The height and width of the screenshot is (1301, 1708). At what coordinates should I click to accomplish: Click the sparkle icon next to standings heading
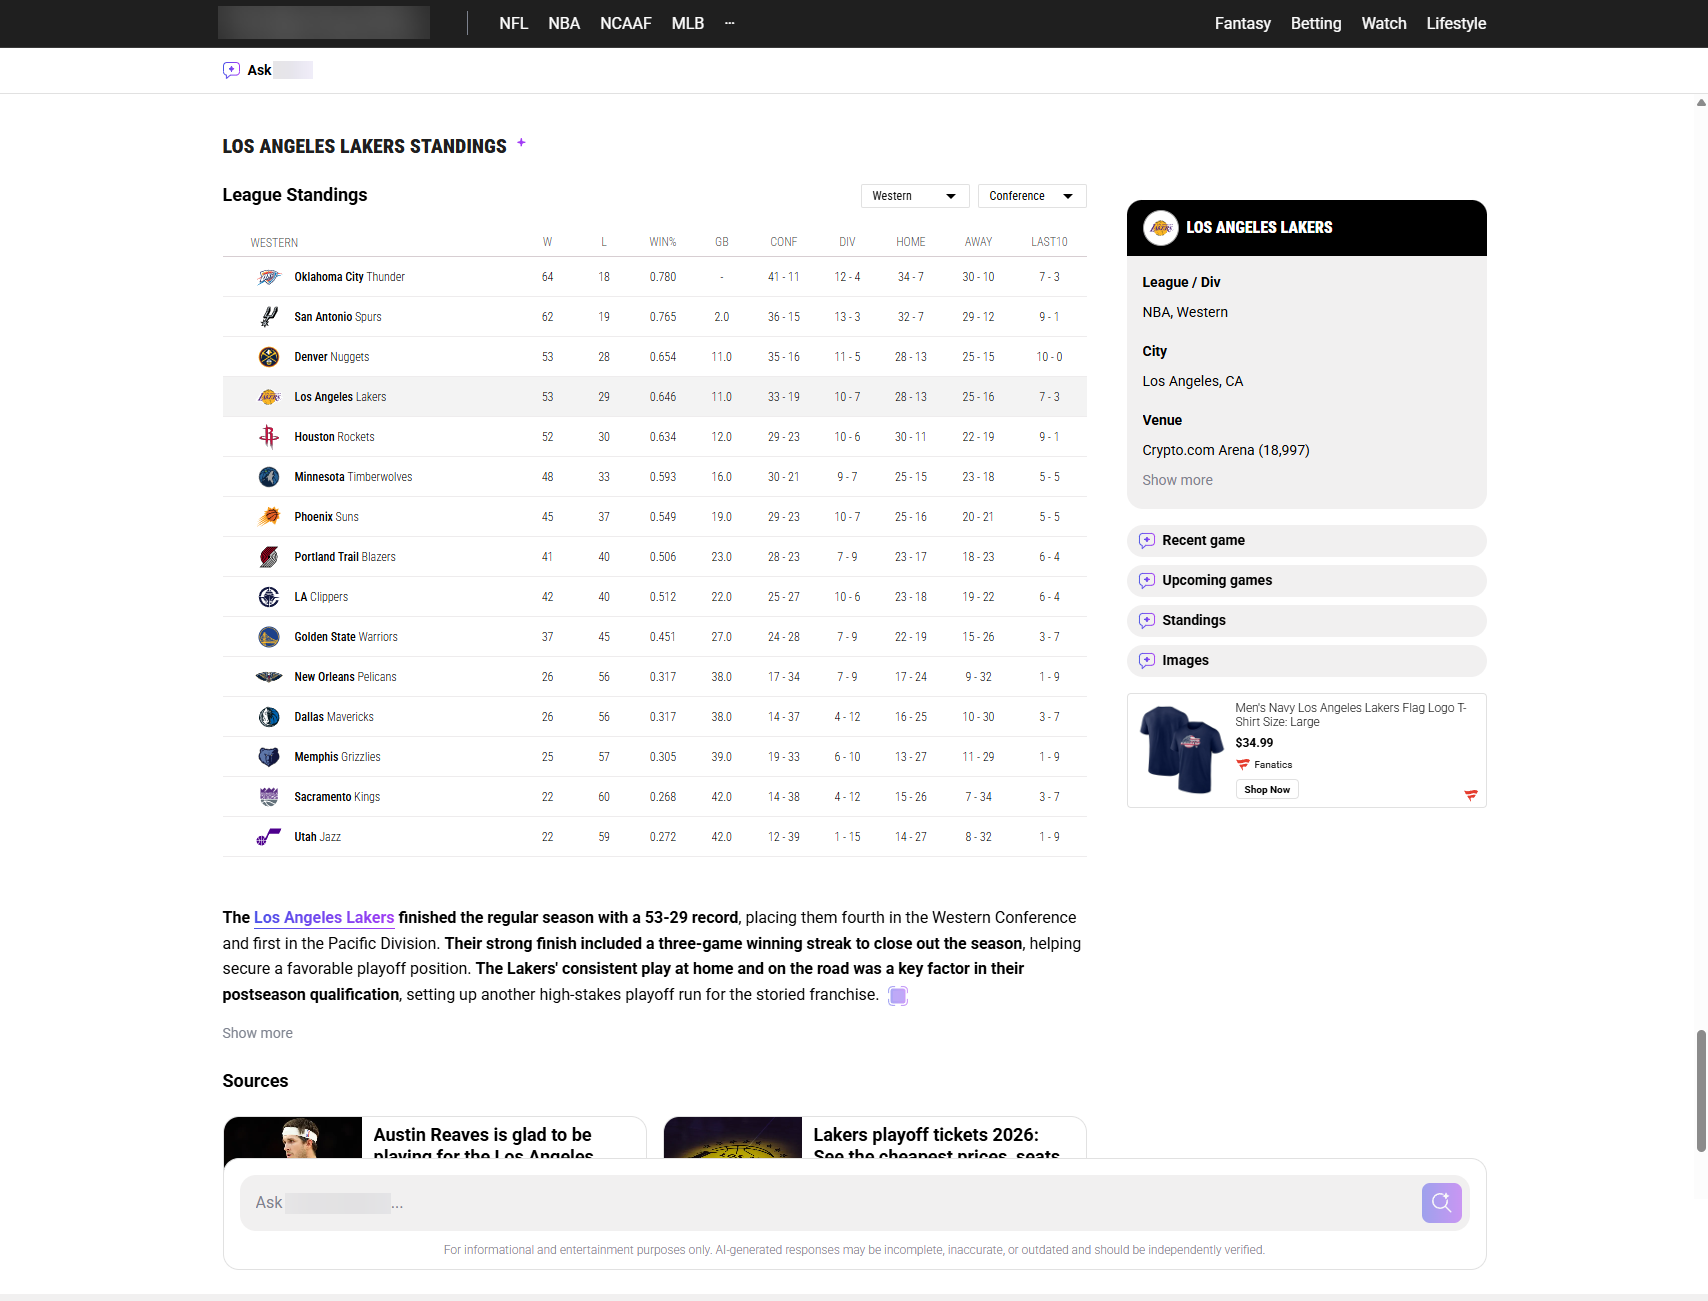(x=521, y=143)
